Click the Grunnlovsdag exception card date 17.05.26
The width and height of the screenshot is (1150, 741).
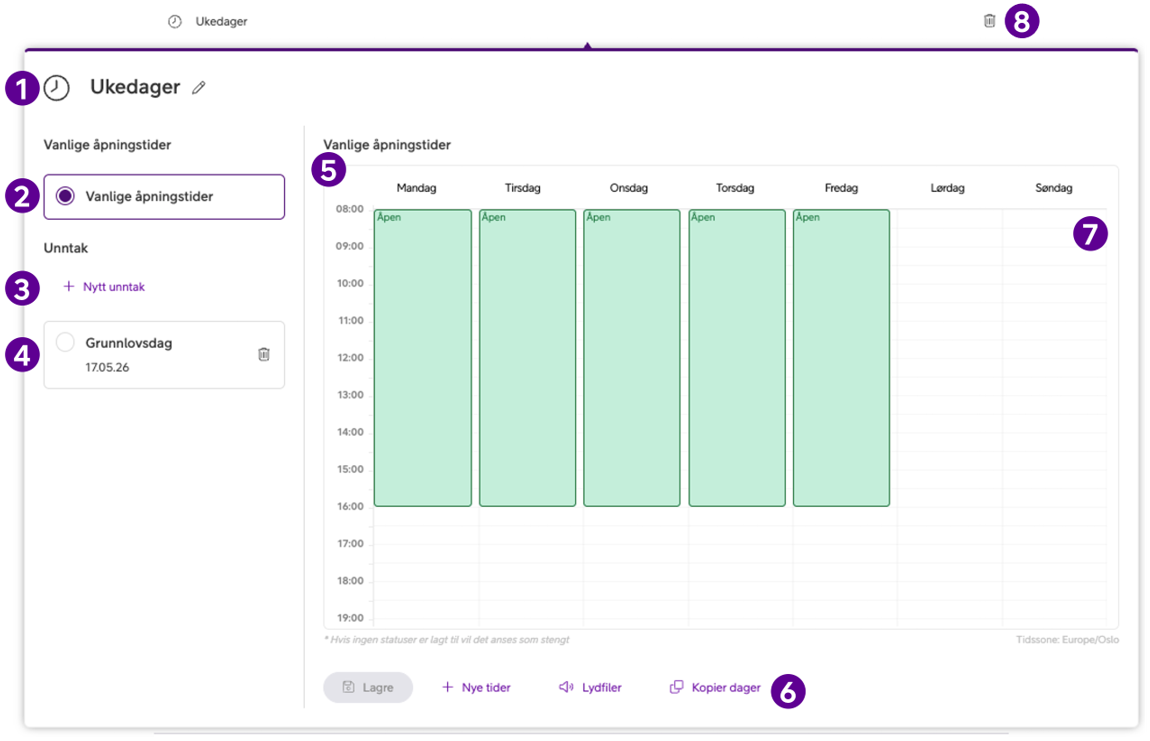(x=107, y=367)
